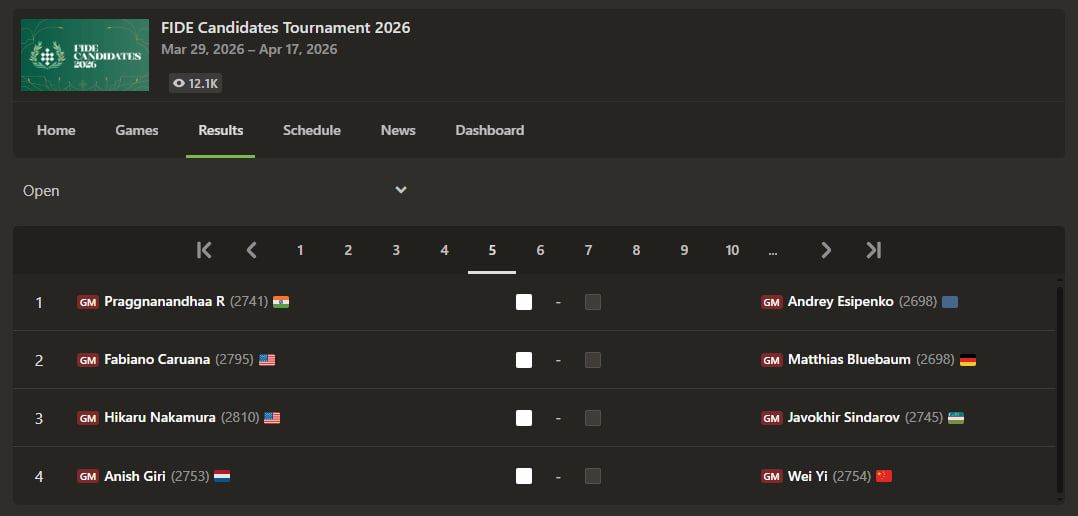Viewport: 1078px width, 516px height.
Task: Click the results list vertical scrollbar
Action: [x=1059, y=390]
